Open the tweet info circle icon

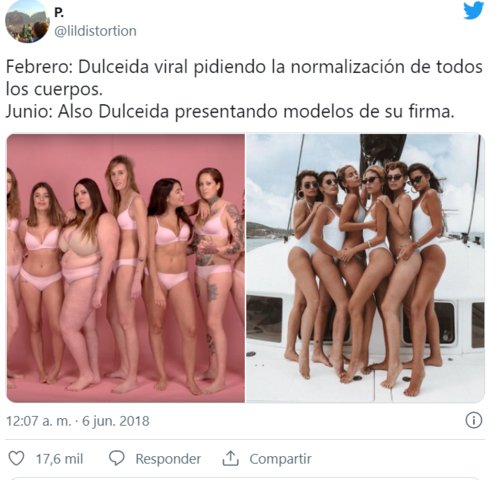pyautogui.click(x=474, y=420)
